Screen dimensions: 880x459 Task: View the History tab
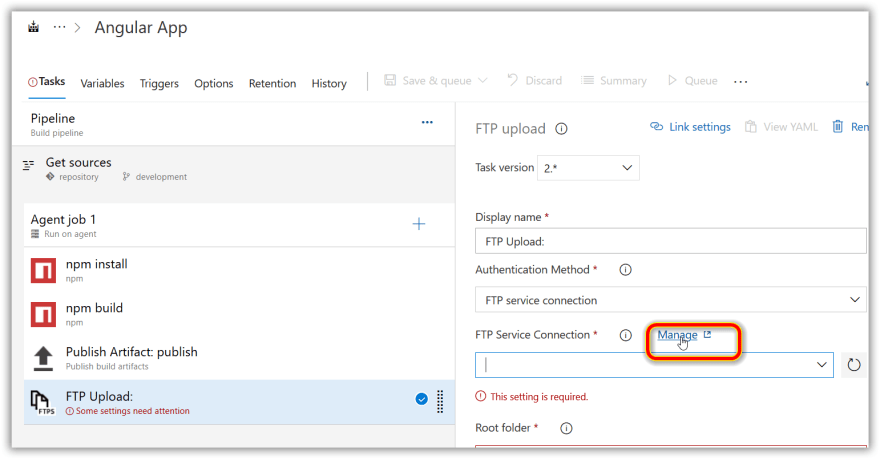click(329, 83)
